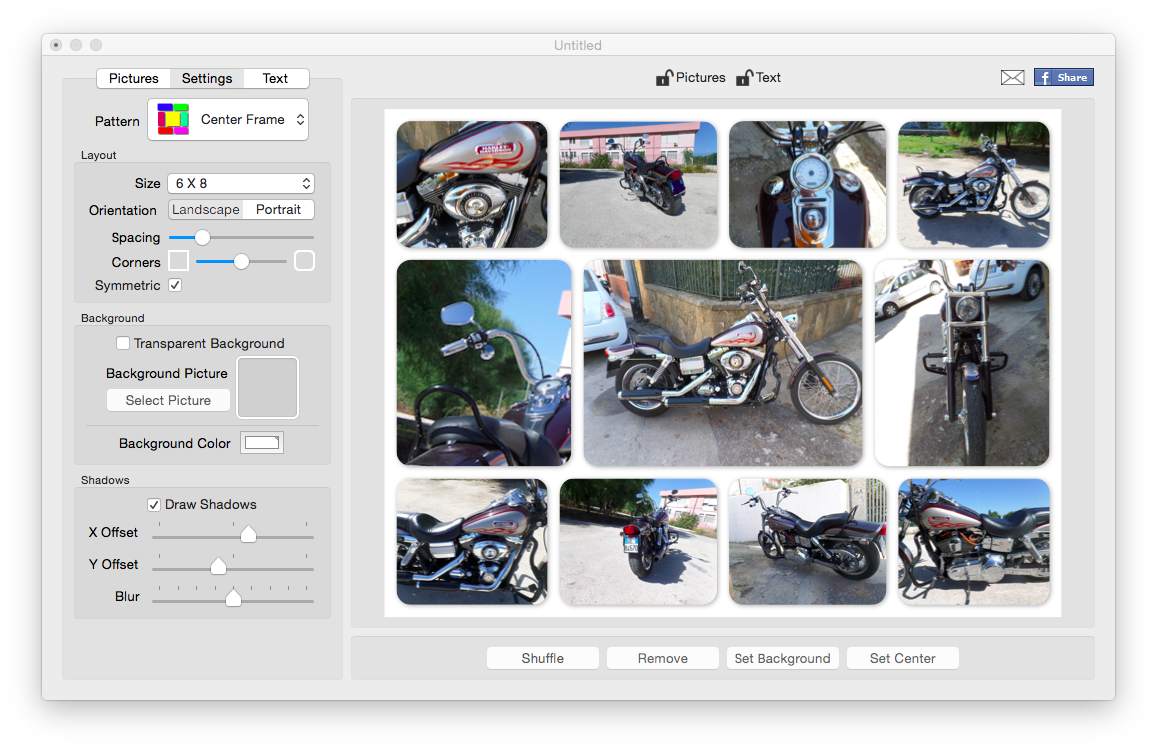Lock the Pictures with the padlock icon
The height and width of the screenshot is (750, 1157).
tap(664, 76)
